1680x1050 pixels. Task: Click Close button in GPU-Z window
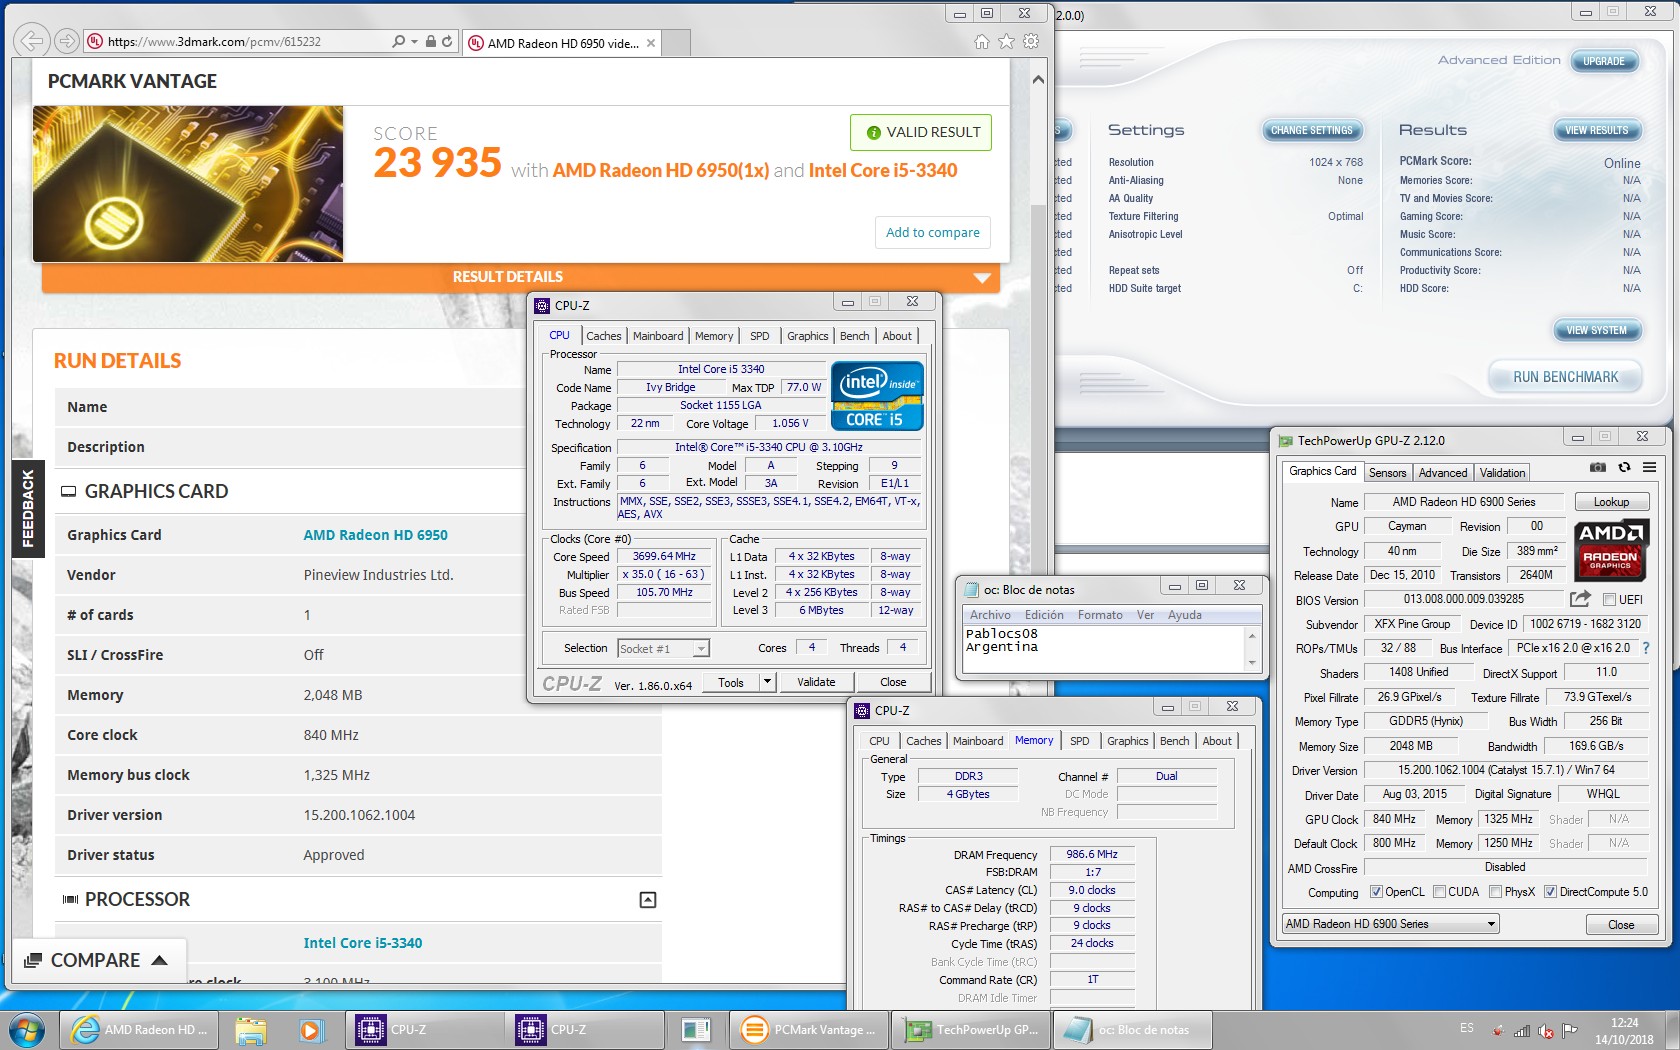point(1621,925)
